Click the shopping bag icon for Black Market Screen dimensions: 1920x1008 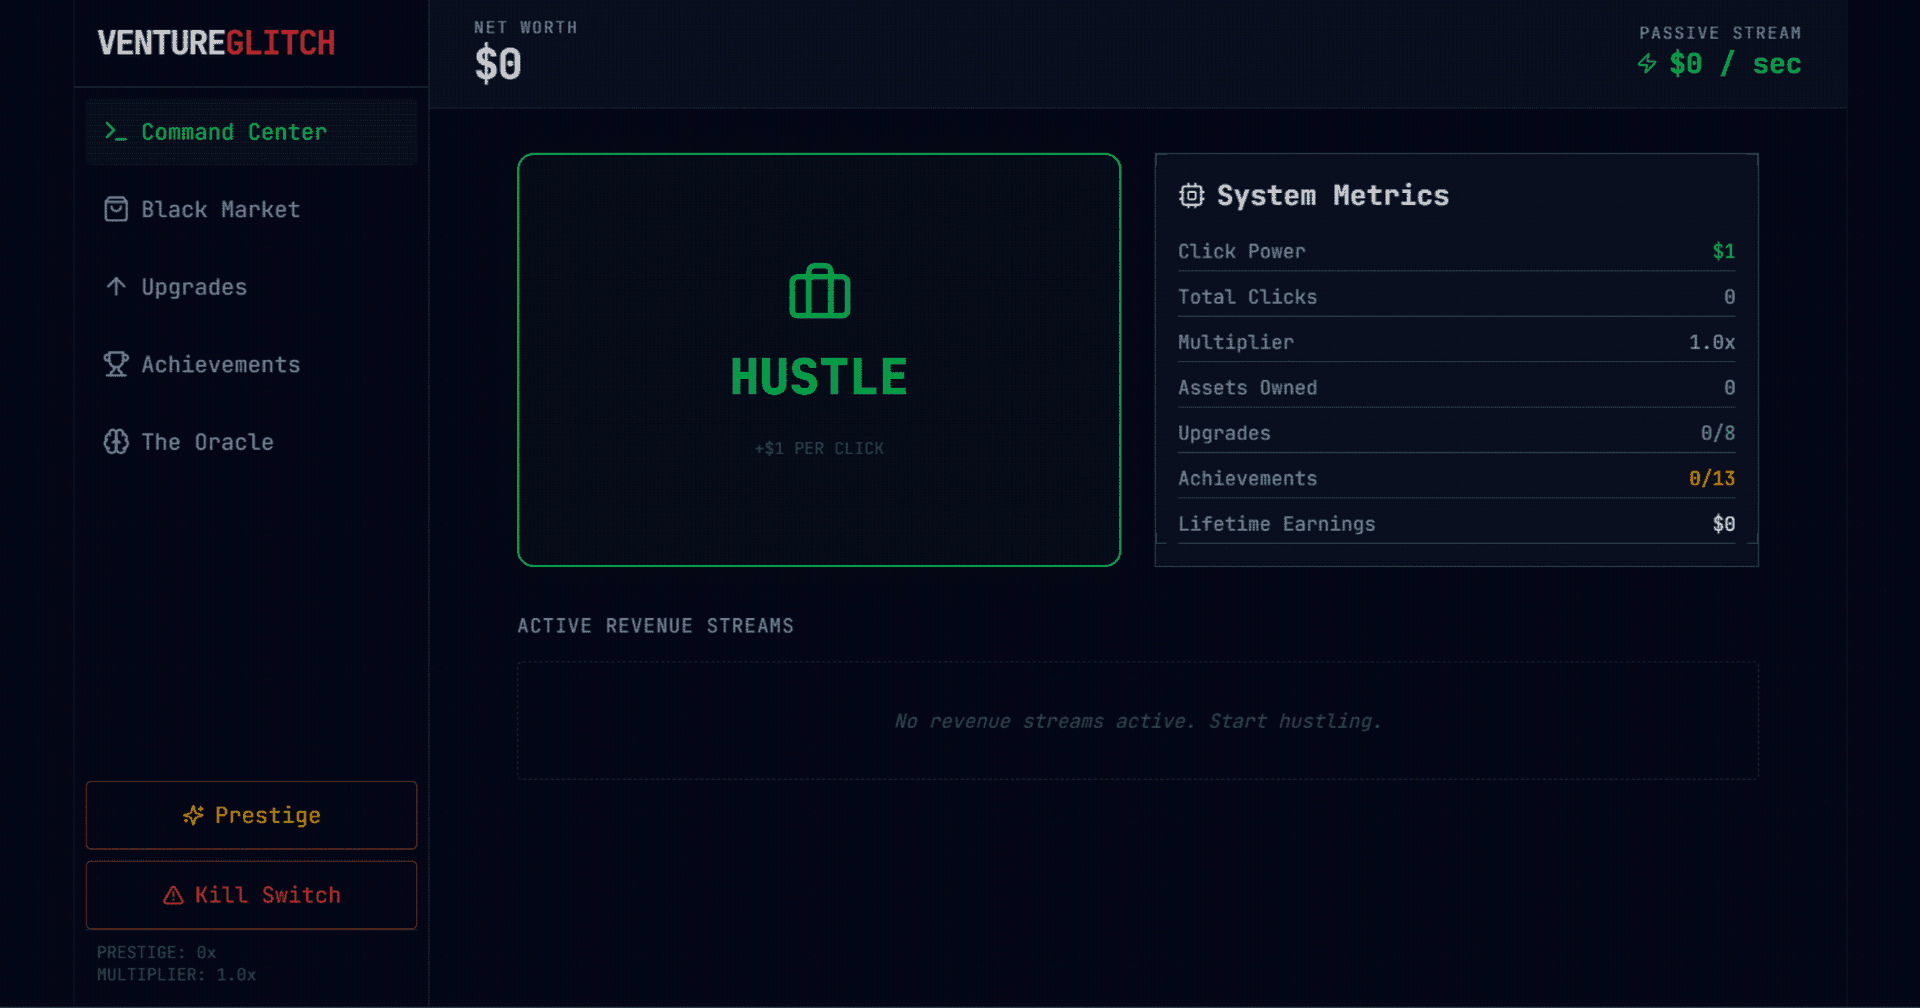[116, 209]
